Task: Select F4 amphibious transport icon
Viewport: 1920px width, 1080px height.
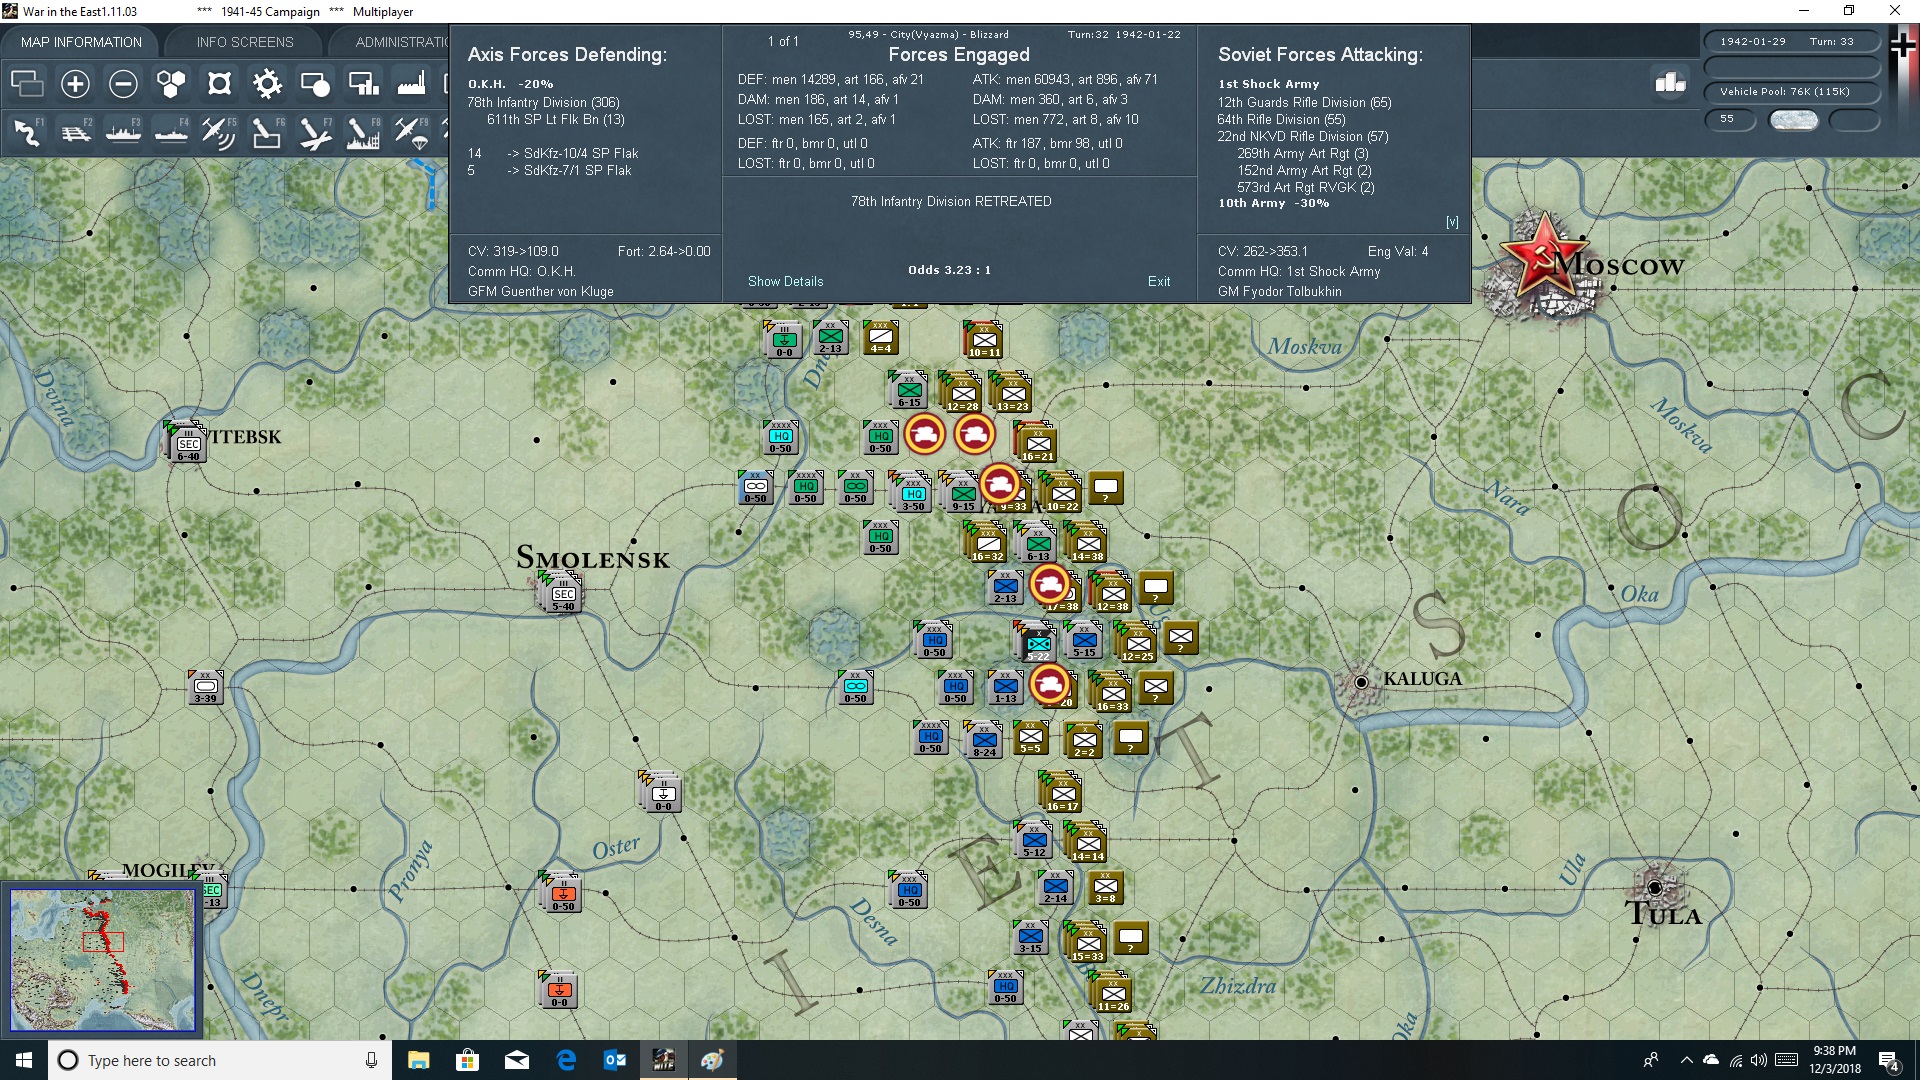Action: [171, 133]
